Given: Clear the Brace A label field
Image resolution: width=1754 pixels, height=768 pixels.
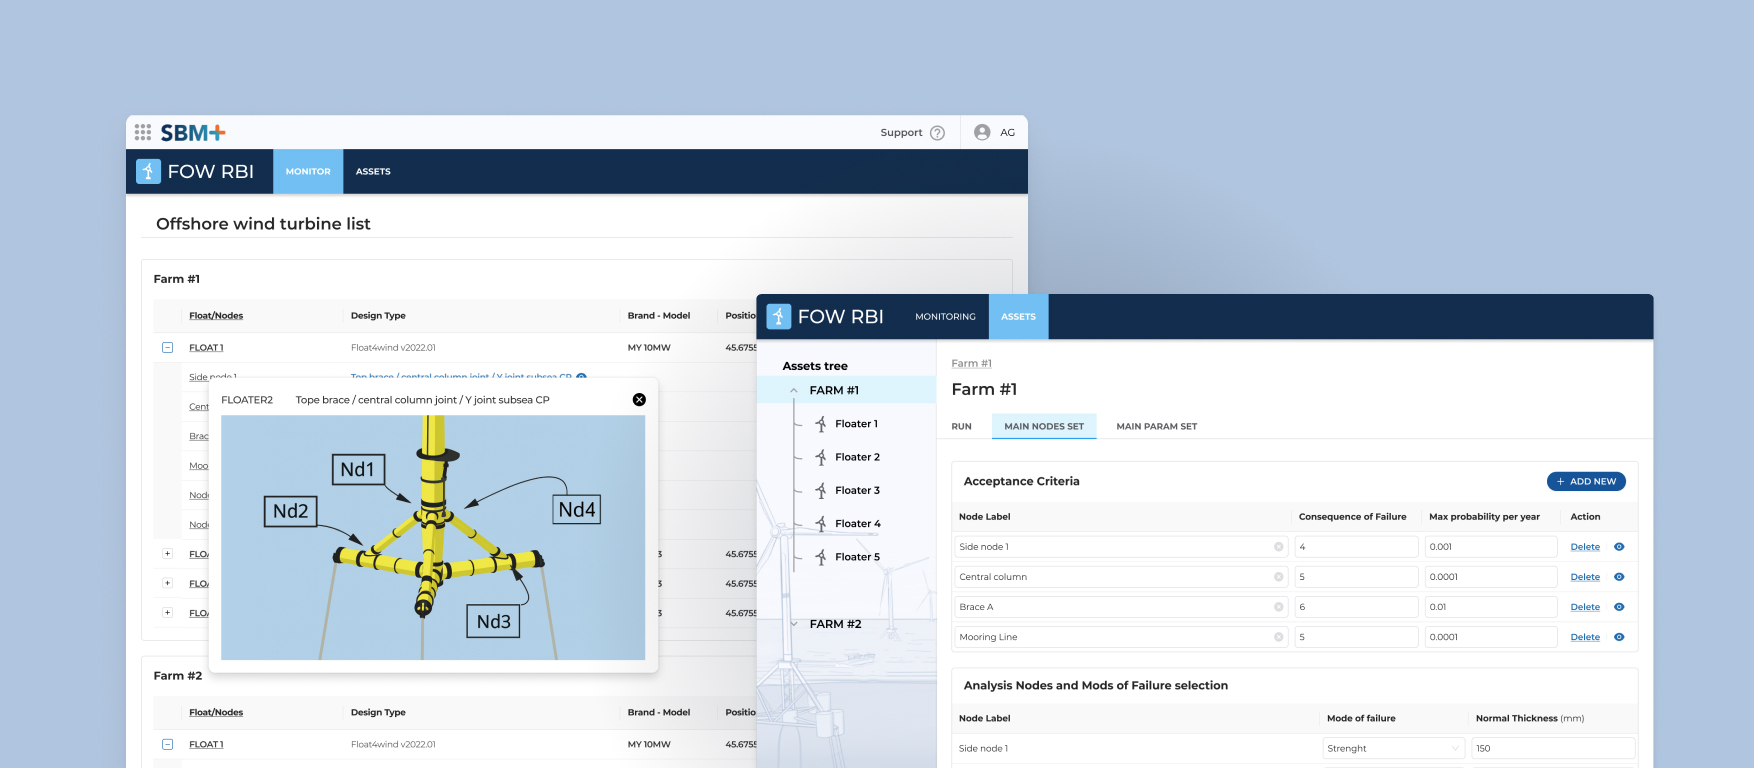Looking at the screenshot, I should (1278, 607).
